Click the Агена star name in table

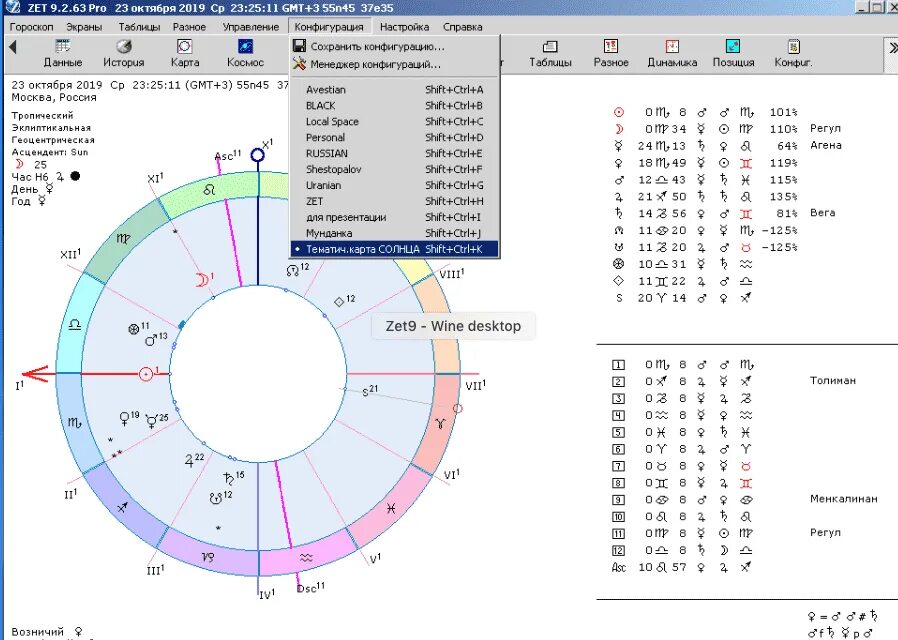(x=826, y=145)
